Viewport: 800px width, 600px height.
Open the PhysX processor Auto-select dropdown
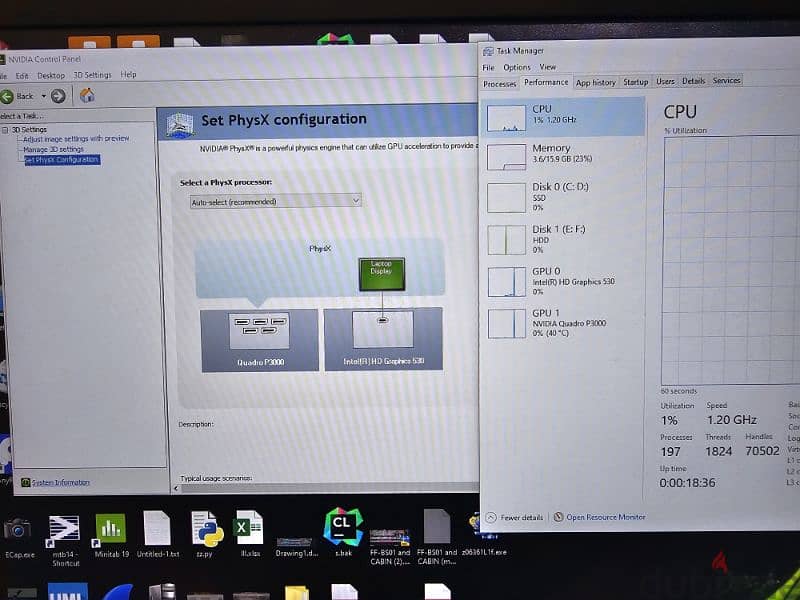pos(276,202)
